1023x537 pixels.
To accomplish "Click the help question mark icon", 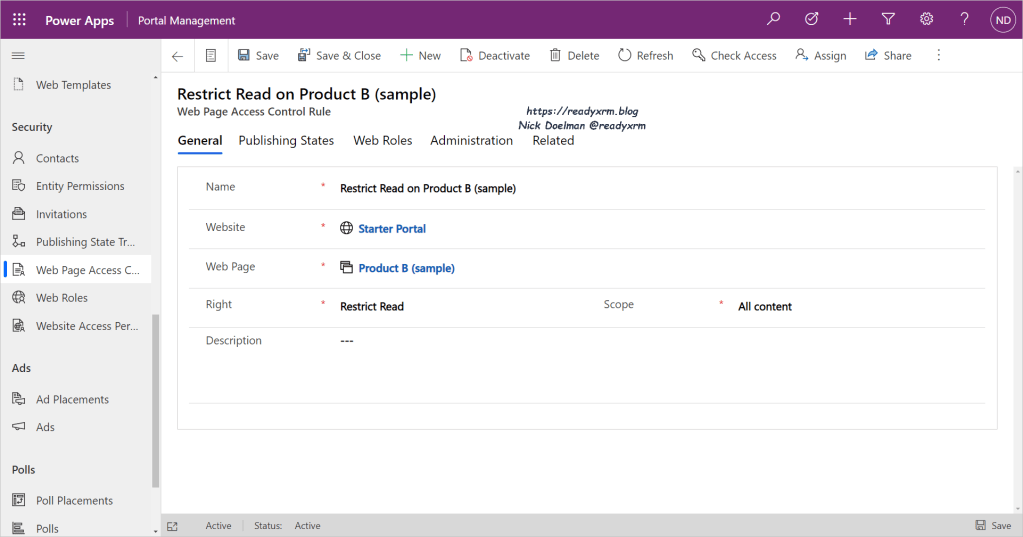I will coord(964,19).
